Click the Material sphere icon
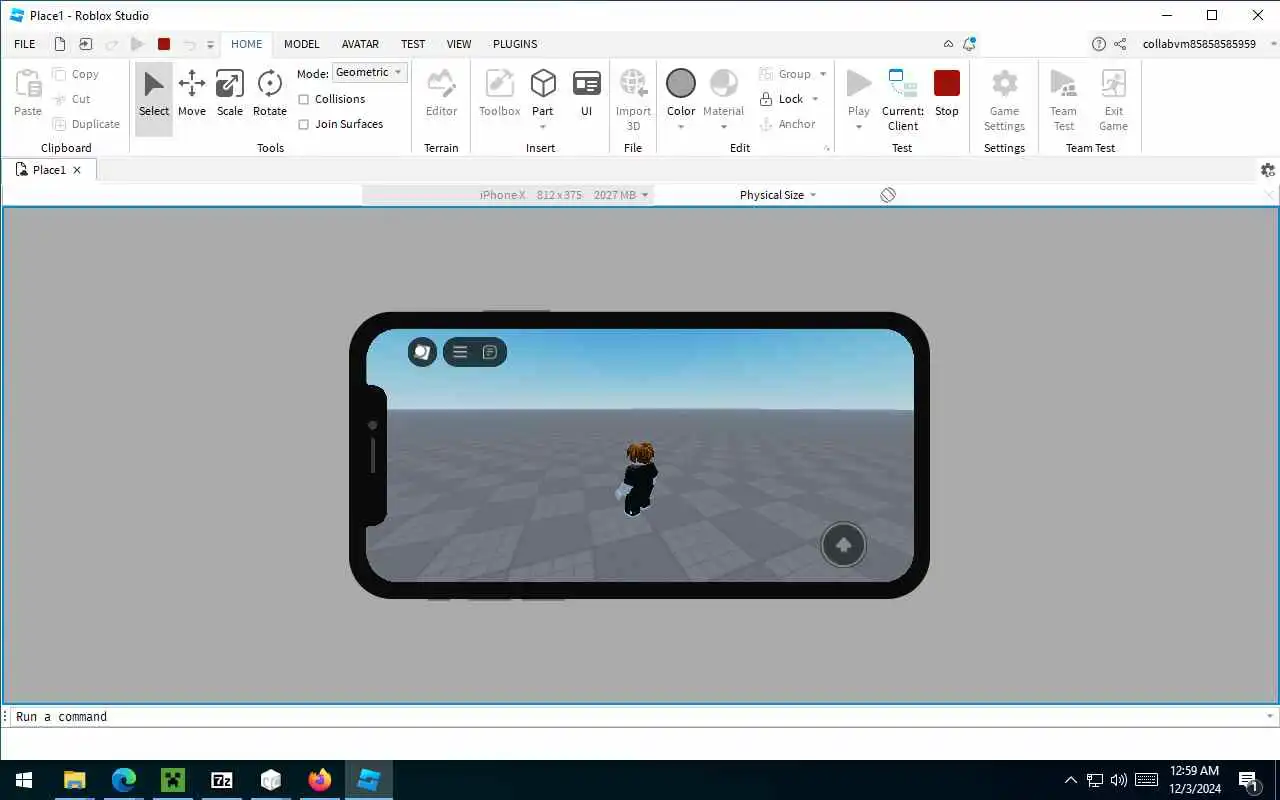The width and height of the screenshot is (1280, 800). pos(724,83)
